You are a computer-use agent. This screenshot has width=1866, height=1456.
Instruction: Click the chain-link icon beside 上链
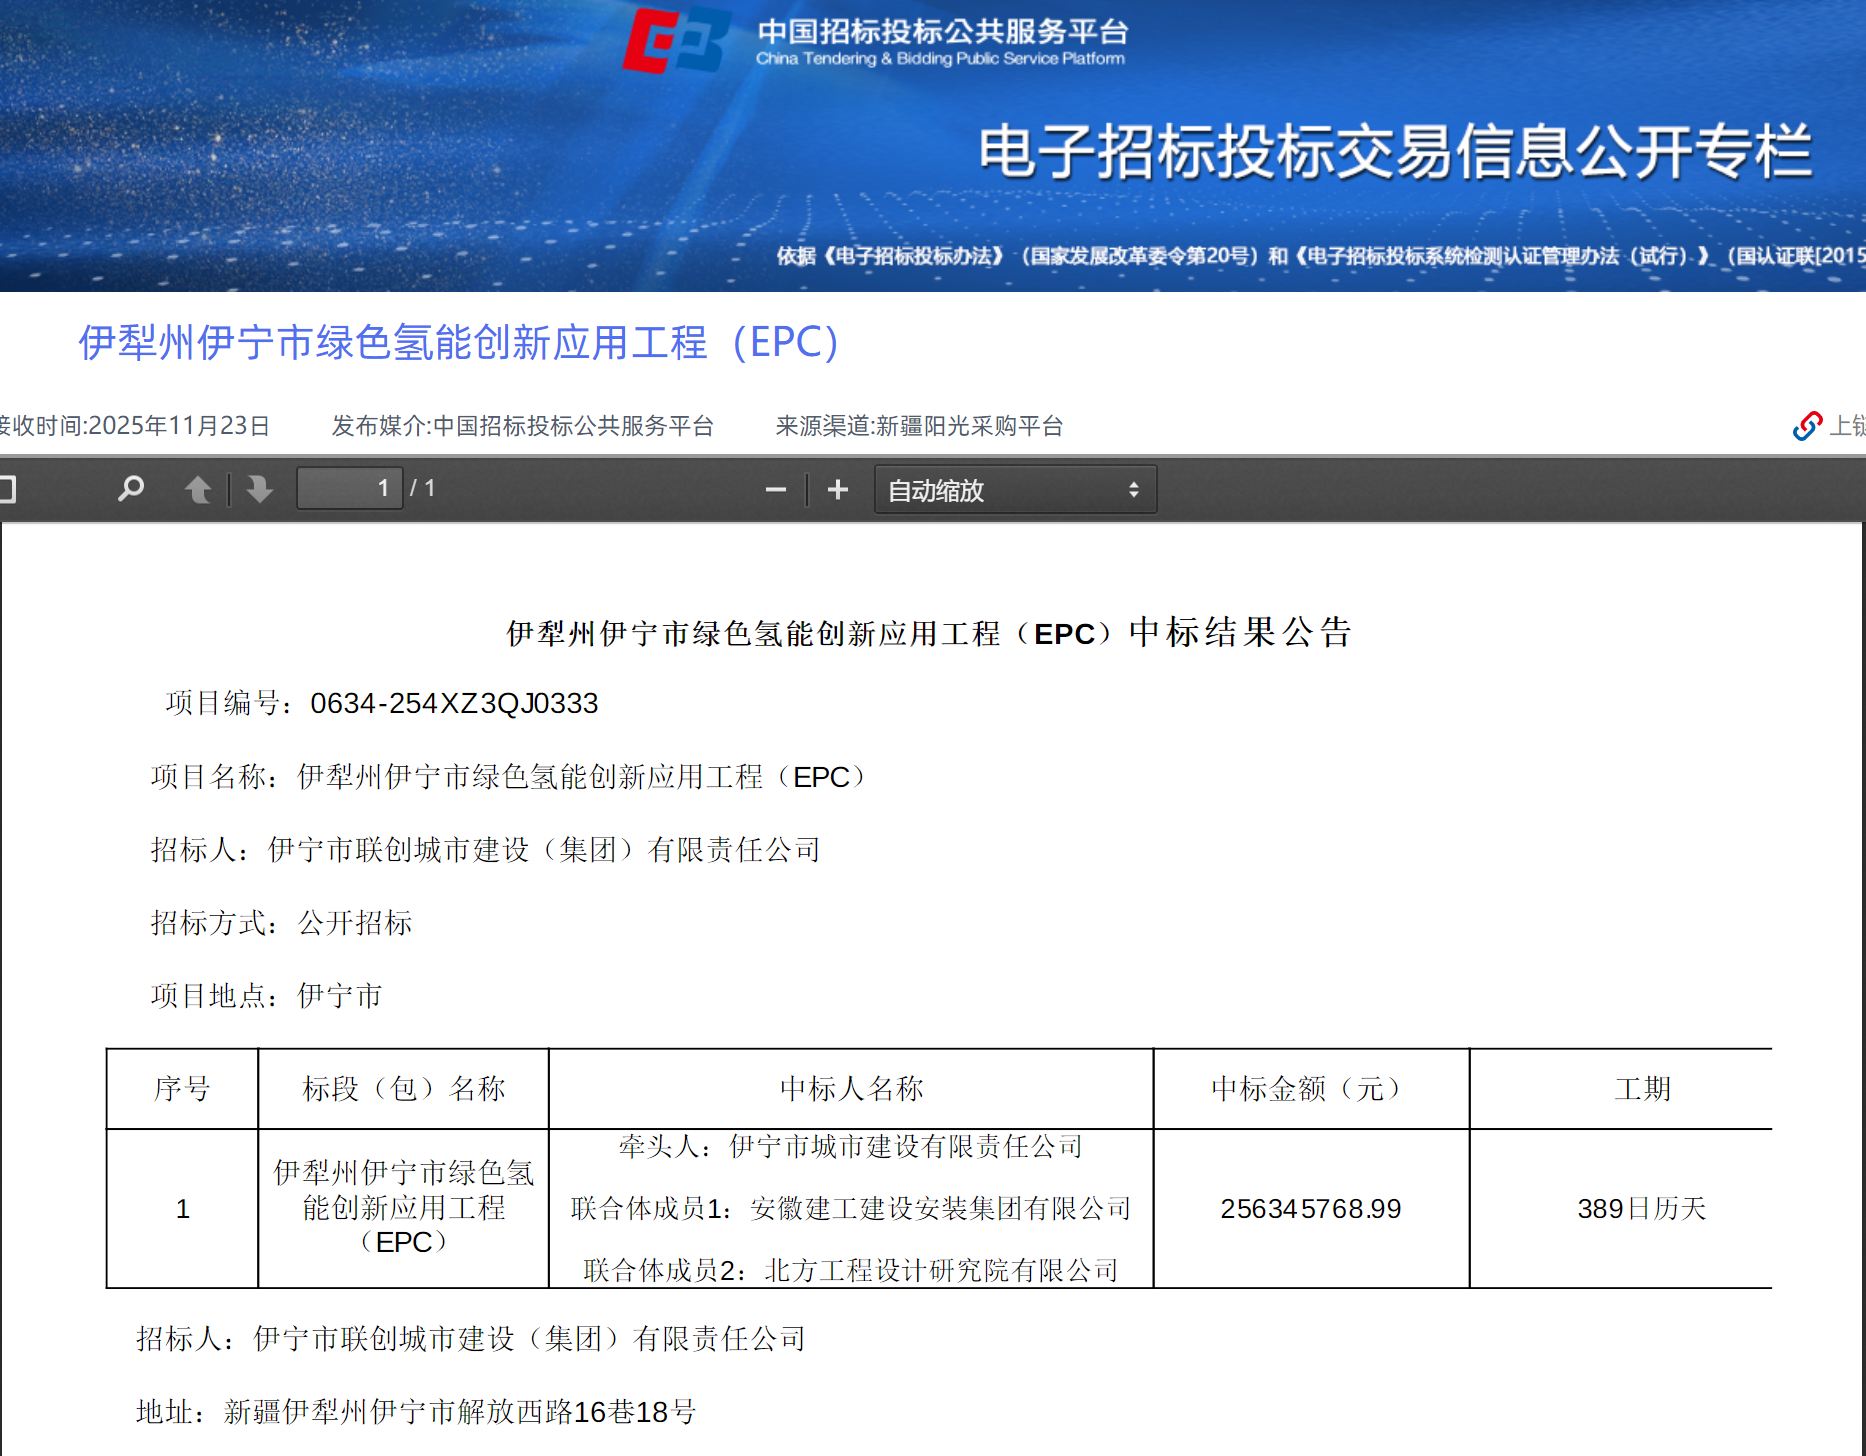1806,427
